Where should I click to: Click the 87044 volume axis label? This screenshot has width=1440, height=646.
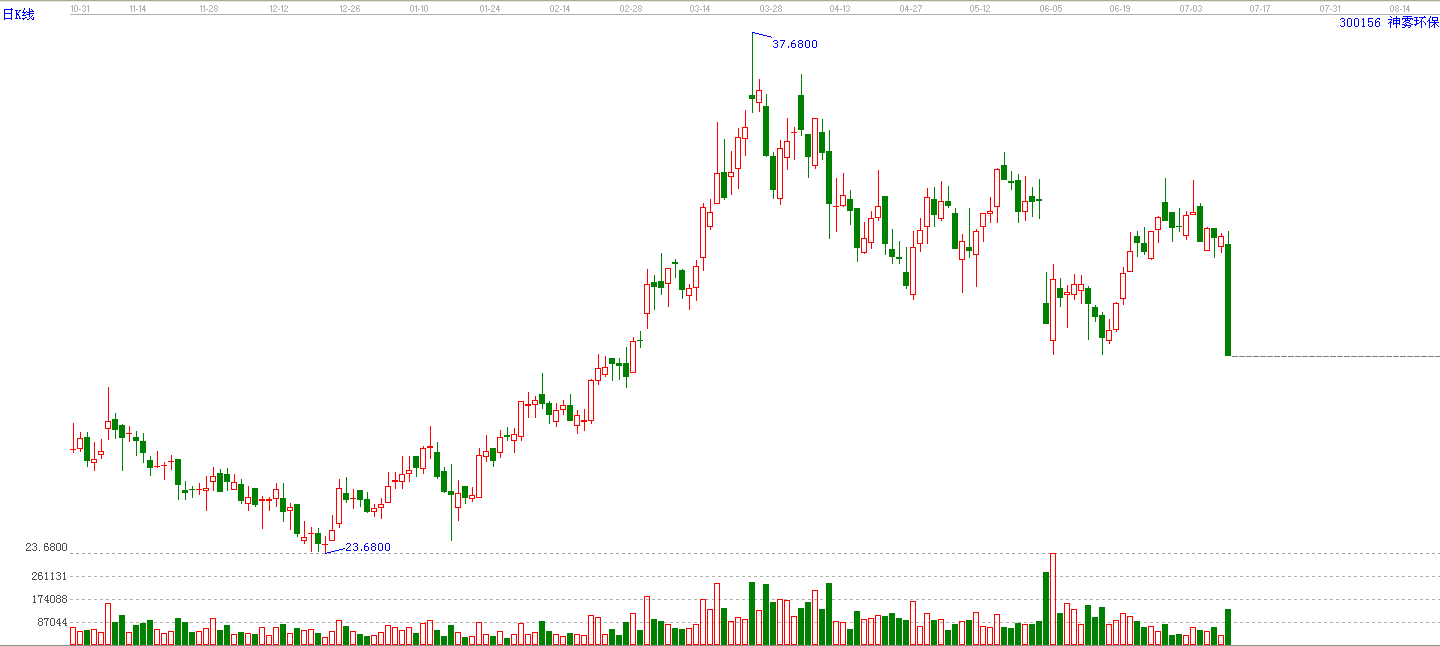pos(52,622)
